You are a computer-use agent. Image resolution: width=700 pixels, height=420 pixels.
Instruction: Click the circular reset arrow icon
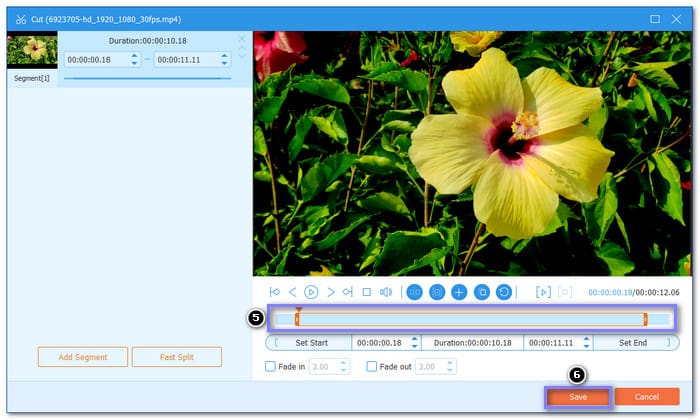[503, 292]
